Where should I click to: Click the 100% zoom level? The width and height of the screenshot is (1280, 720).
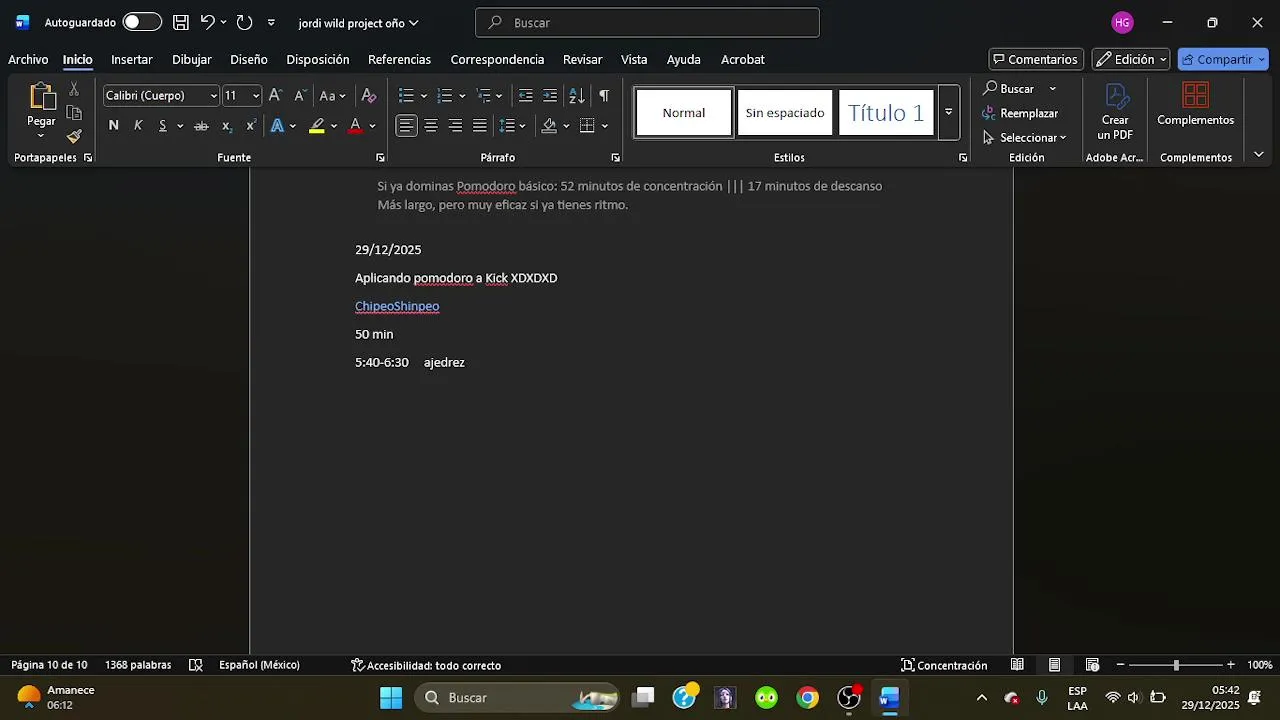pos(1259,665)
